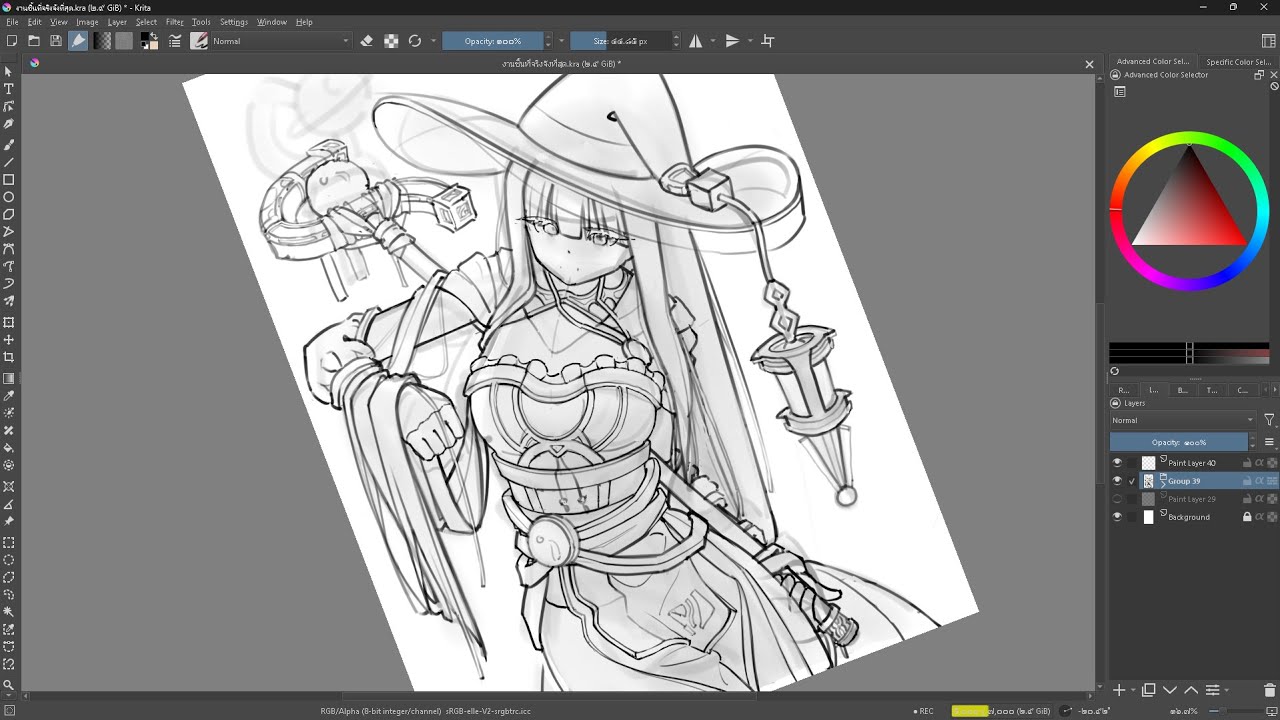Open the layer filter menu
Viewport: 1280px width, 720px height.
pyautogui.click(x=1269, y=420)
